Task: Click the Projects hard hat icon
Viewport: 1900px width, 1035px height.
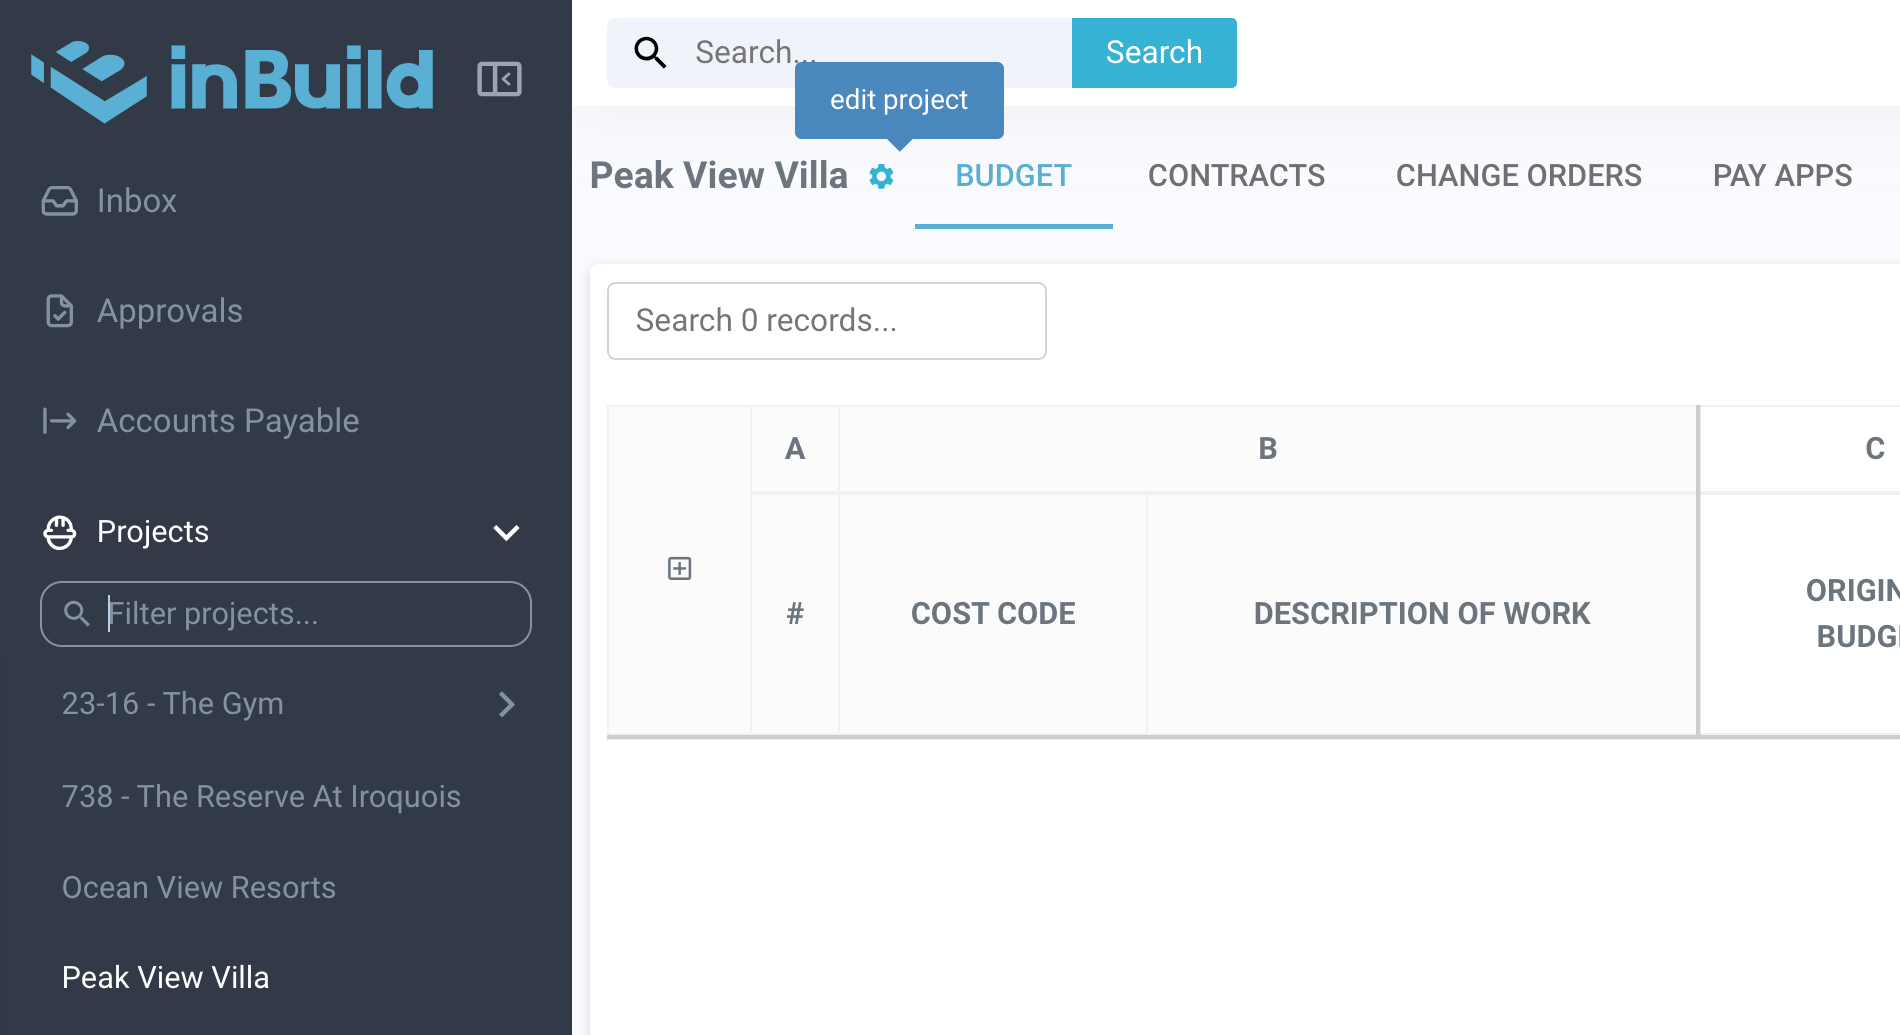Action: pos(60,532)
